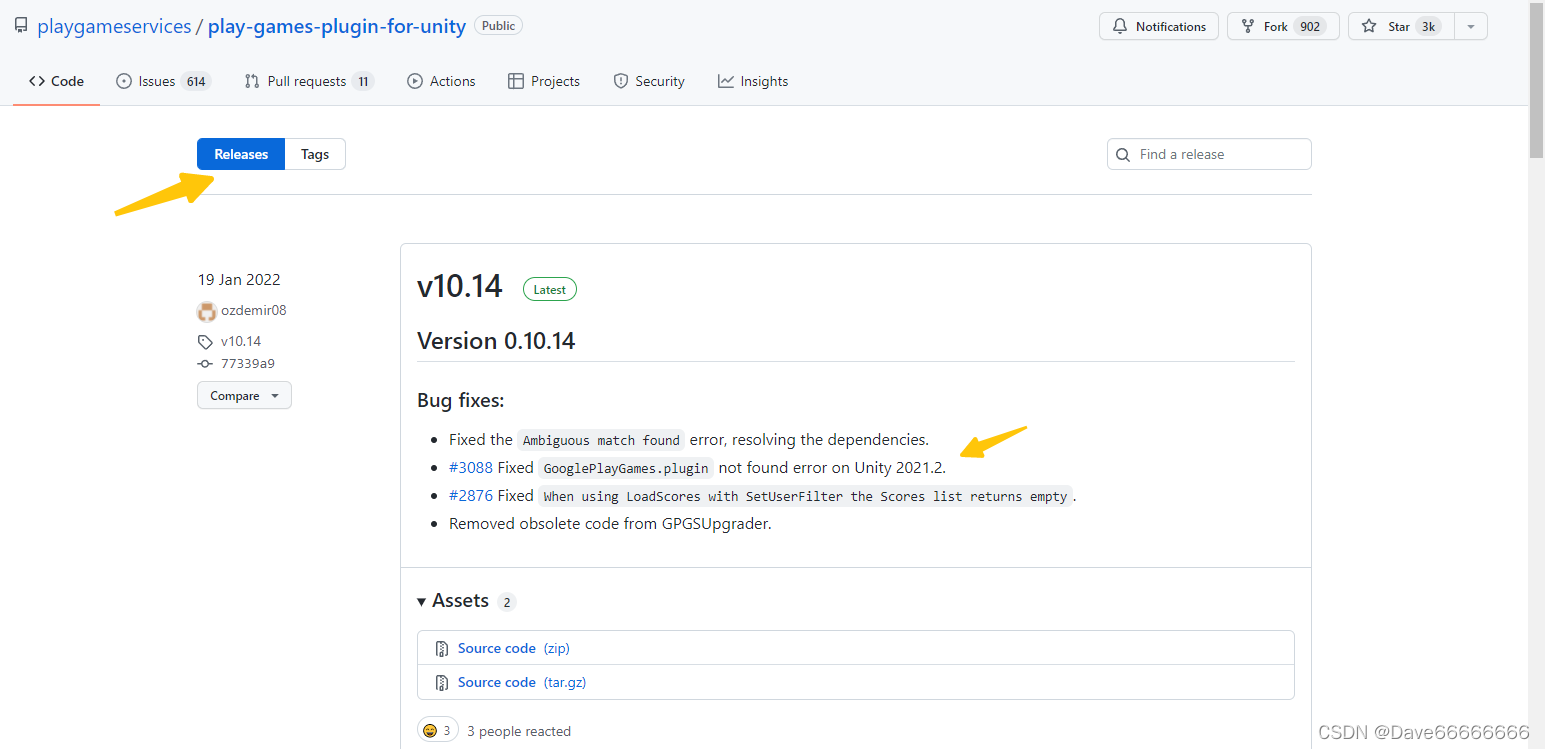Click the tar.gz file archive icon
The image size is (1545, 749).
442,683
